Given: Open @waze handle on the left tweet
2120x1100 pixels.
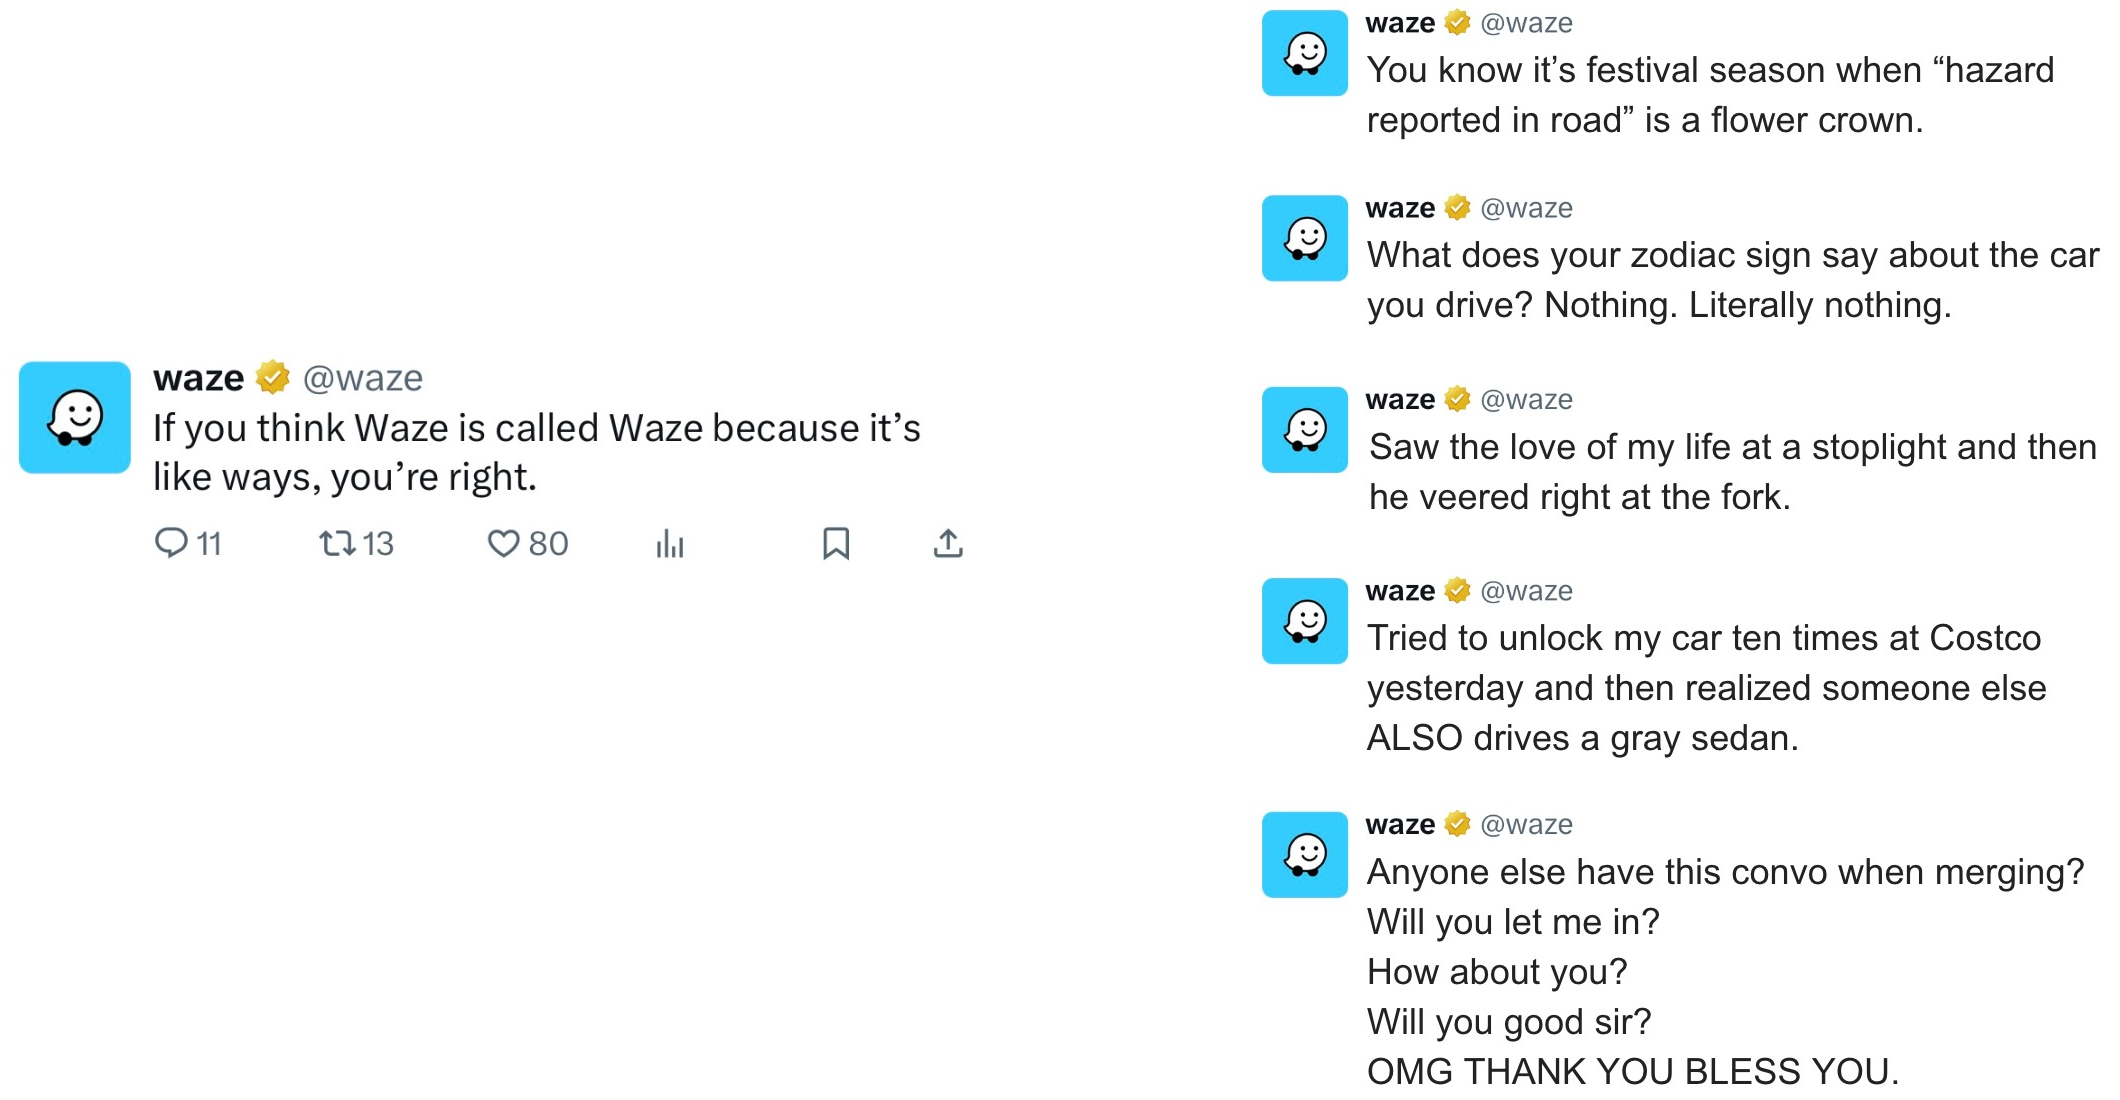Looking at the screenshot, I should tap(363, 378).
